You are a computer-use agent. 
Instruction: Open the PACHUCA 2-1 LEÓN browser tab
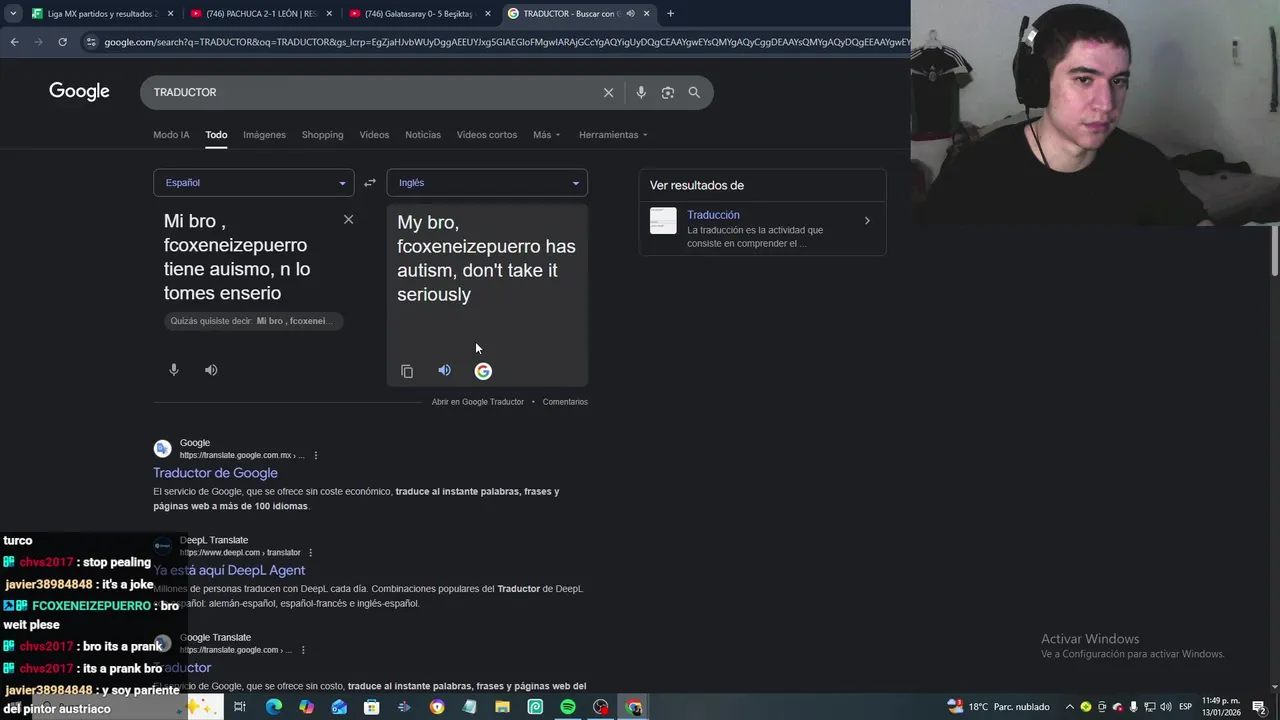[x=260, y=14]
